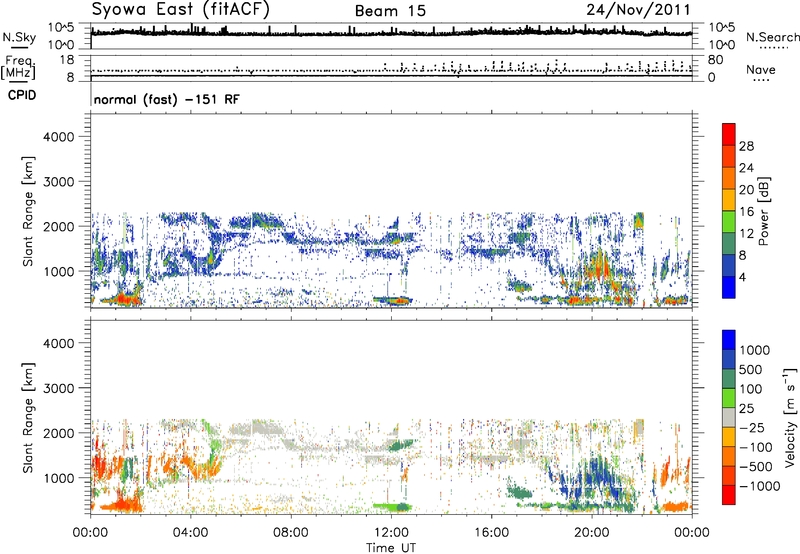Click the '-1000' label on Velocity color bar
The width and height of the screenshot is (800, 554).
(760, 486)
